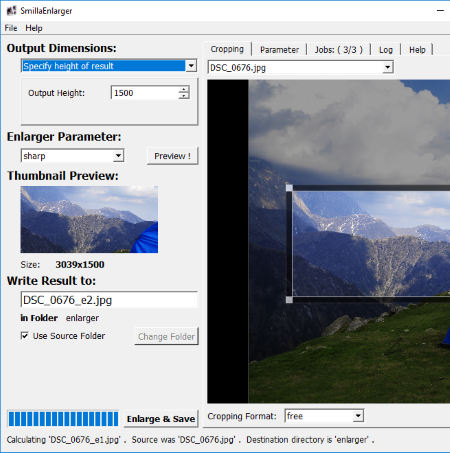Click the DSC_0676_e2.jpg filename field
The width and height of the screenshot is (450, 453).
(109, 300)
